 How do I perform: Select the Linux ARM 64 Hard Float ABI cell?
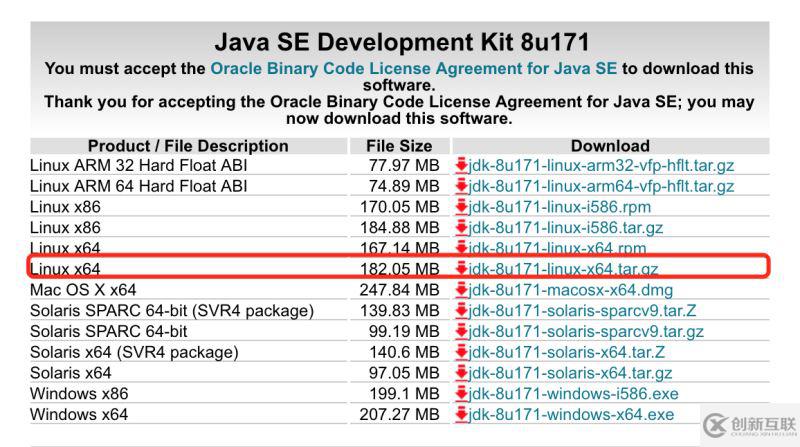tap(138, 186)
